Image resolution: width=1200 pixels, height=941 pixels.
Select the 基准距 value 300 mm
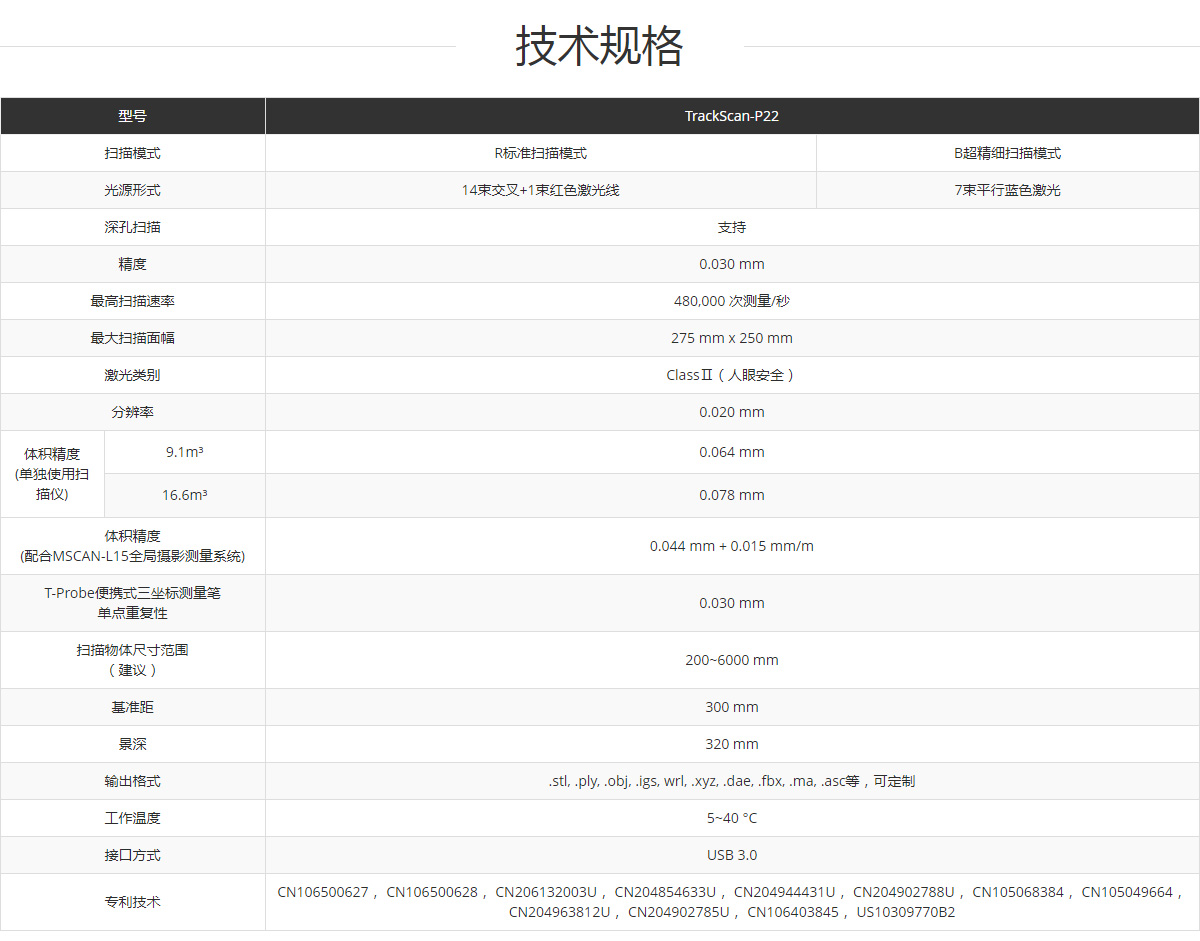click(x=731, y=706)
